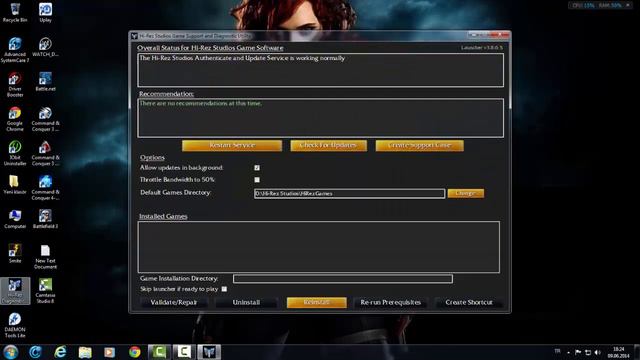Click Change next to games directory
640x360 pixels.
pos(466,193)
